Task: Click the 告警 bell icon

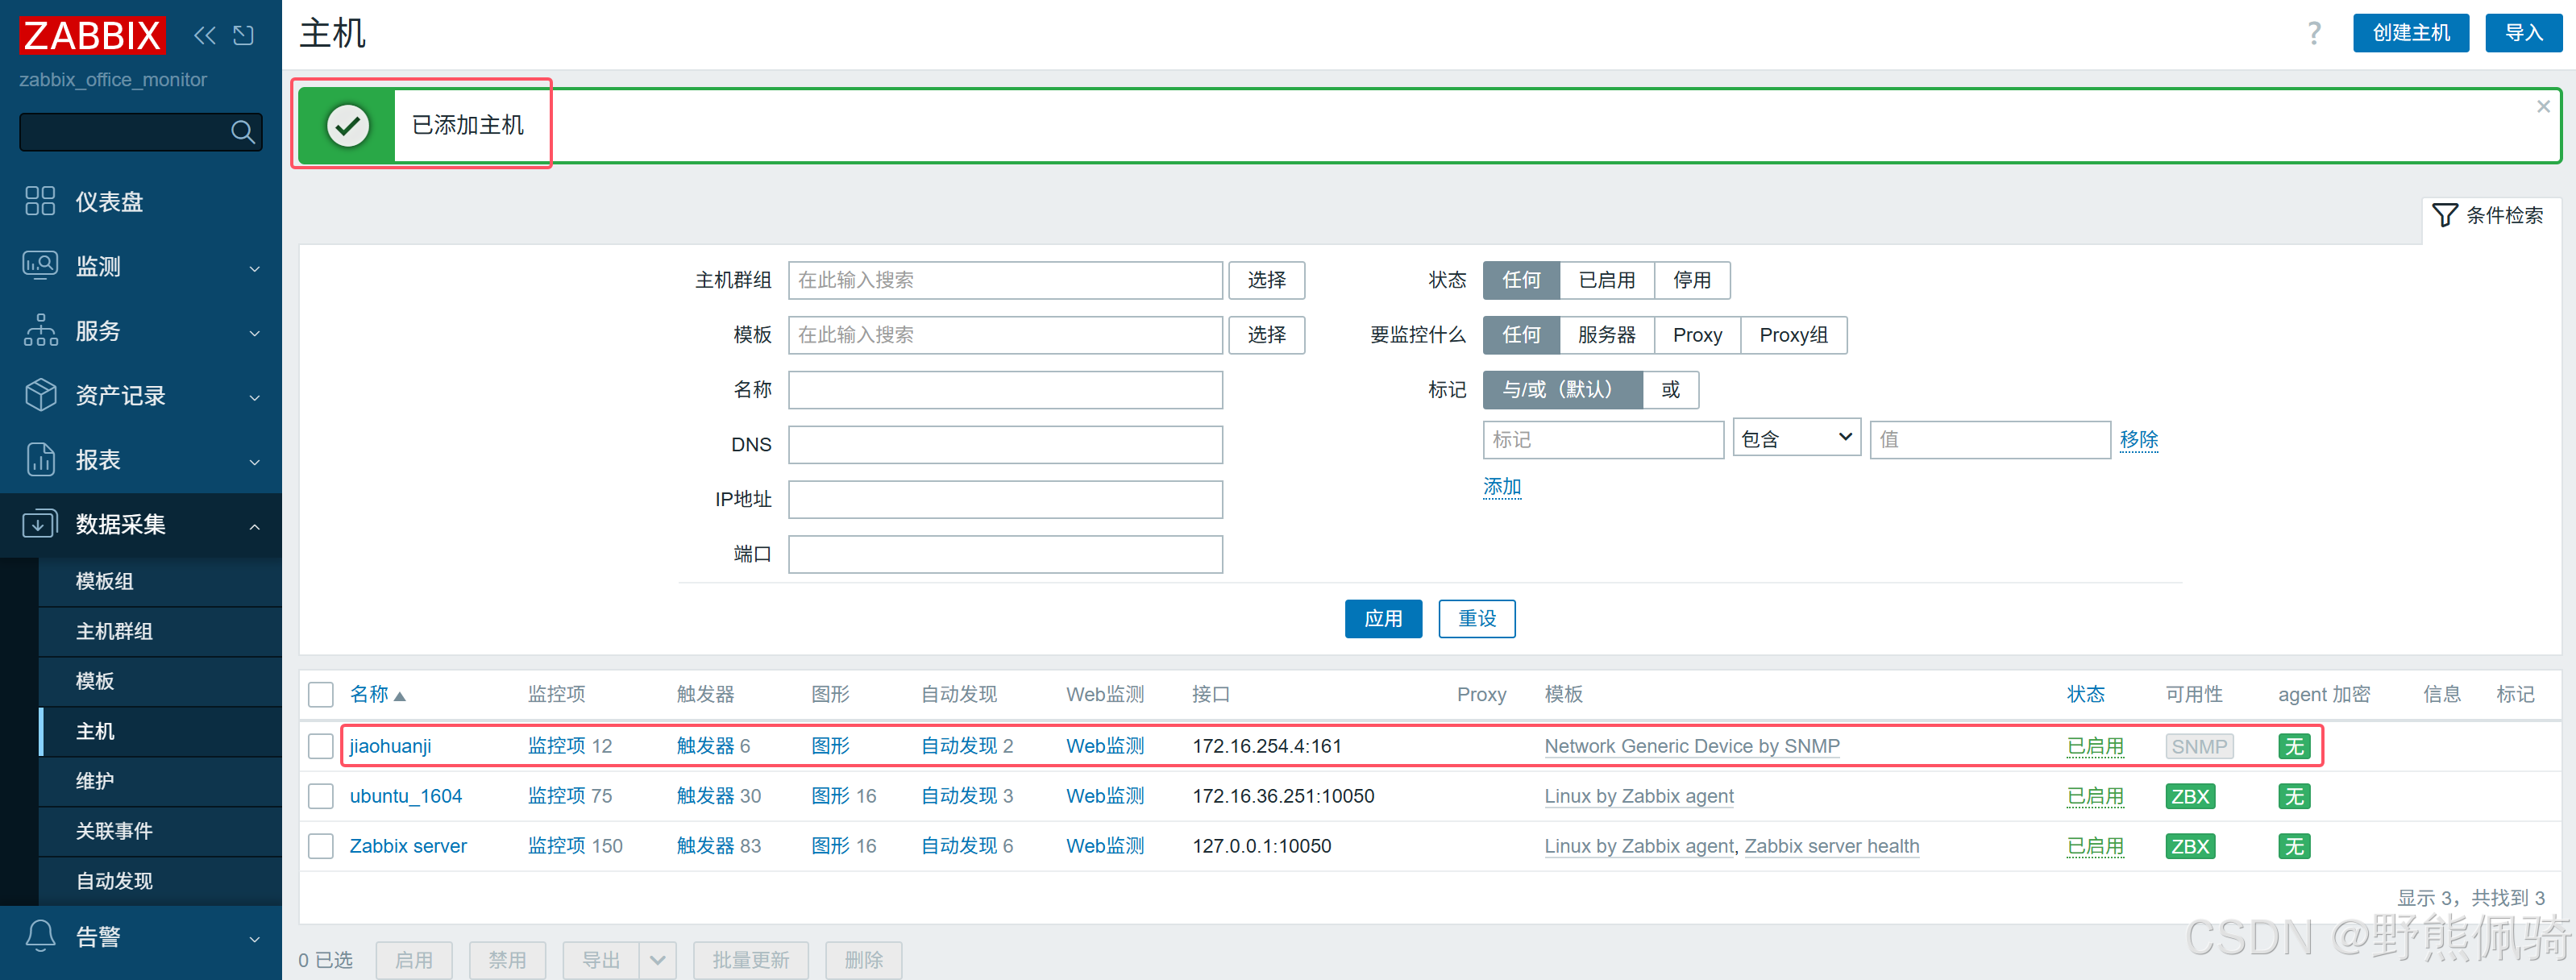Action: click(40, 936)
